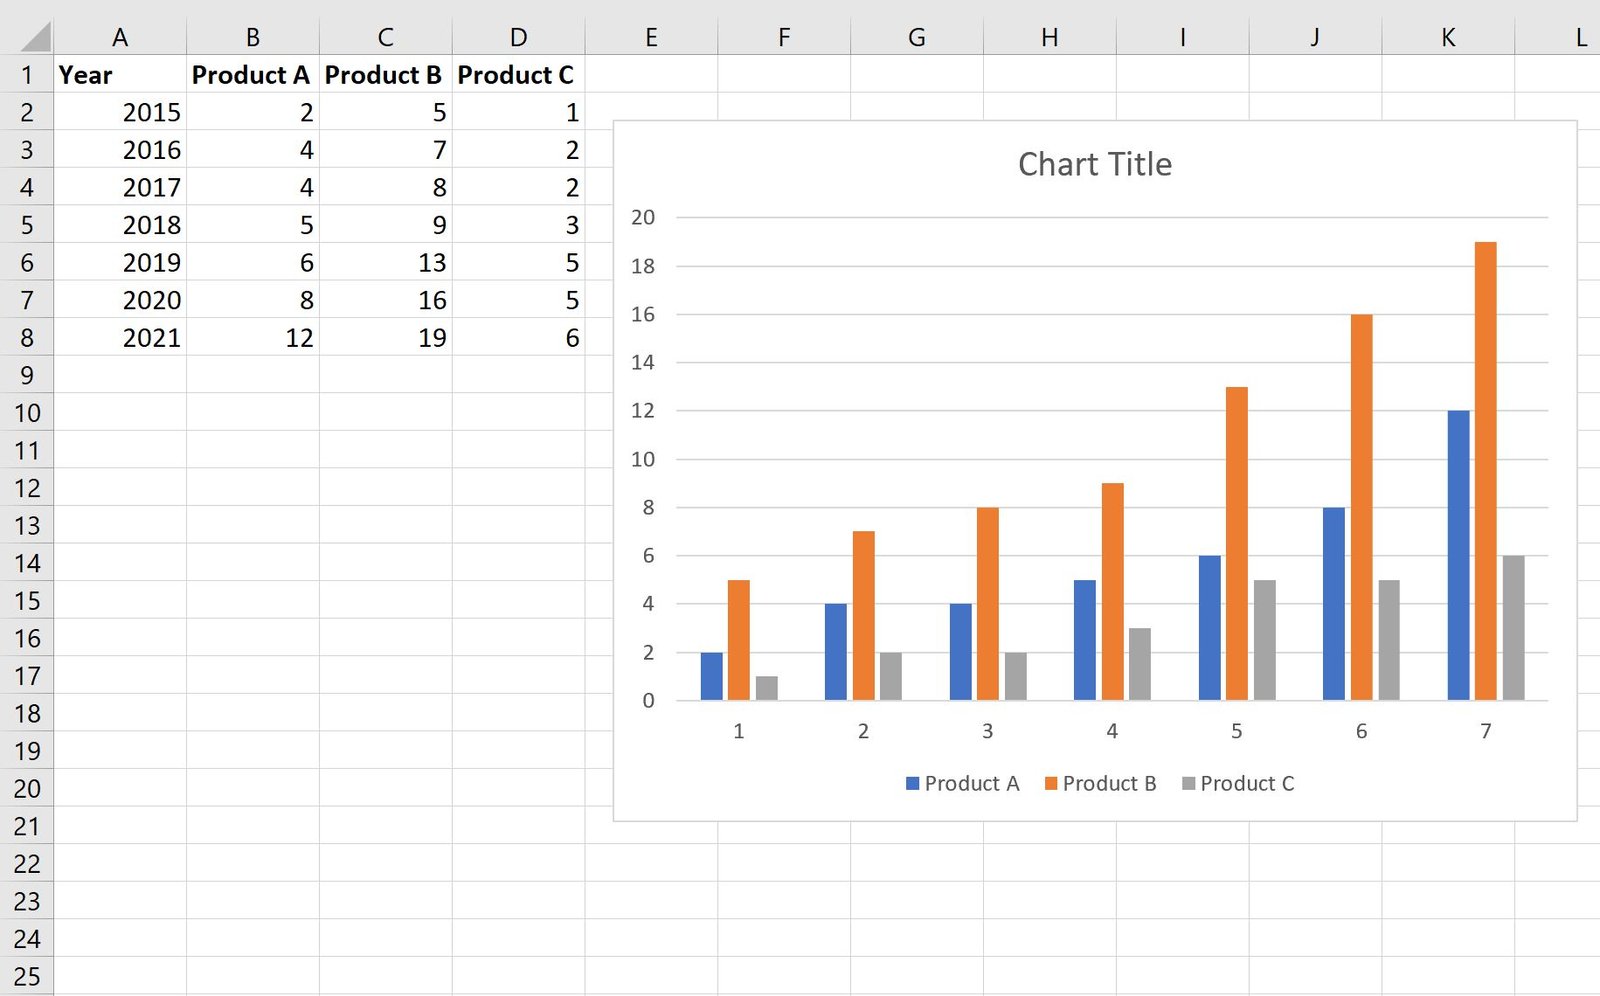Select column A header
The width and height of the screenshot is (1600, 996).
(x=120, y=38)
